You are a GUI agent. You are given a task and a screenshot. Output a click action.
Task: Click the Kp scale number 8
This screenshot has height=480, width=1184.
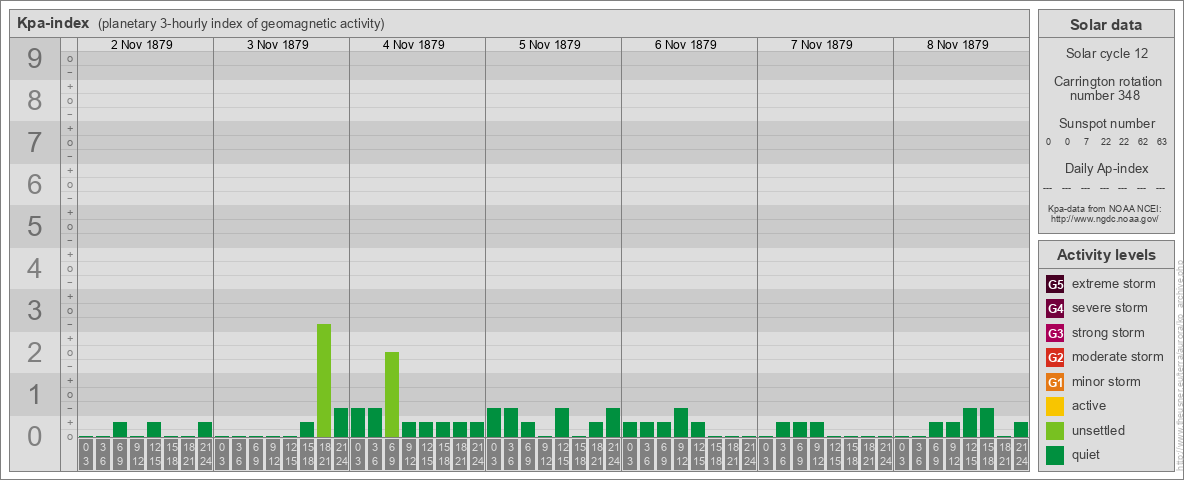[x=34, y=100]
